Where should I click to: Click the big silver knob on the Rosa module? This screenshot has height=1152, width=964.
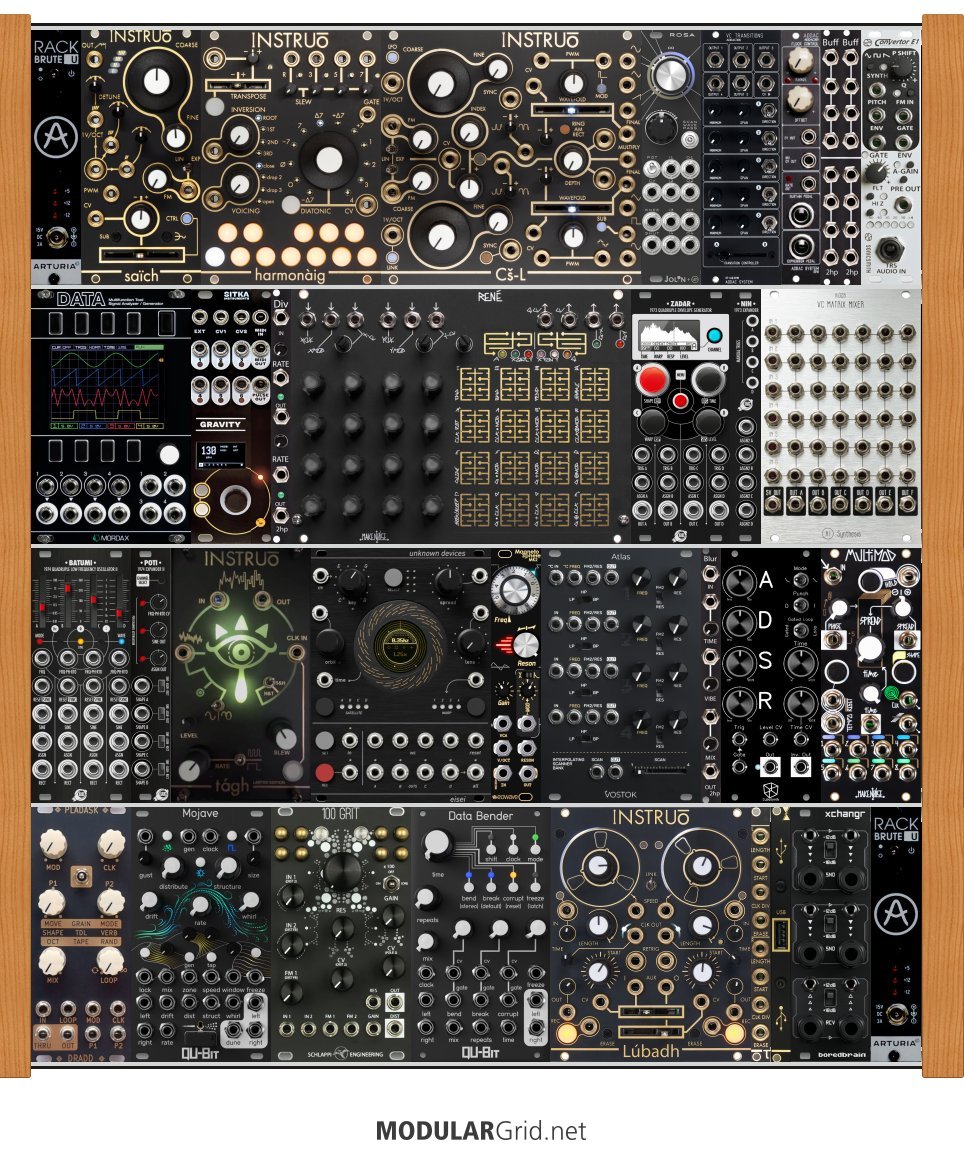pos(669,74)
